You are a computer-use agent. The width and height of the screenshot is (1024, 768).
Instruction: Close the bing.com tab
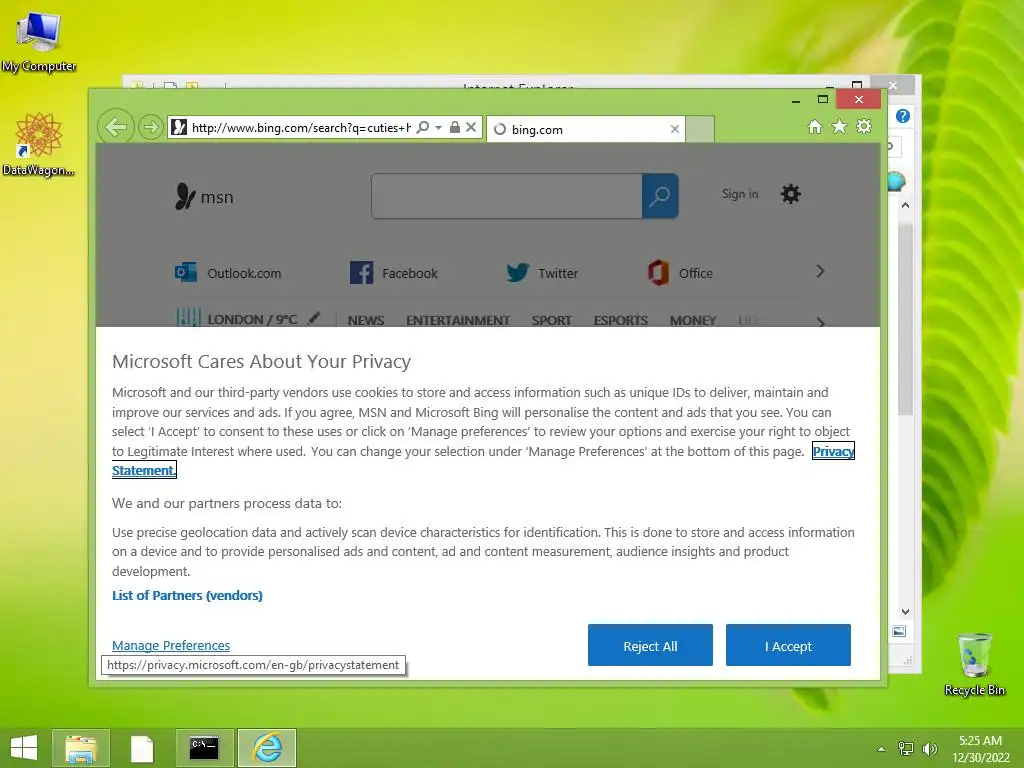click(x=675, y=129)
